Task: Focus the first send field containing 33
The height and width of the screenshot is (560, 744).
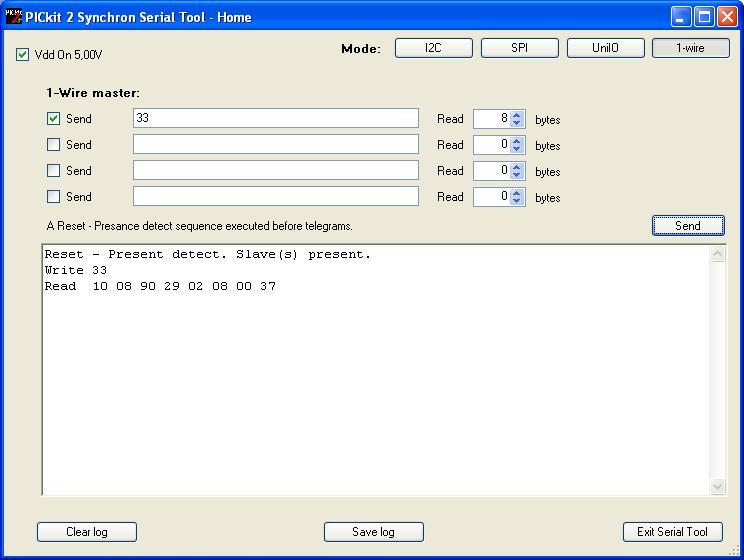Action: click(276, 118)
